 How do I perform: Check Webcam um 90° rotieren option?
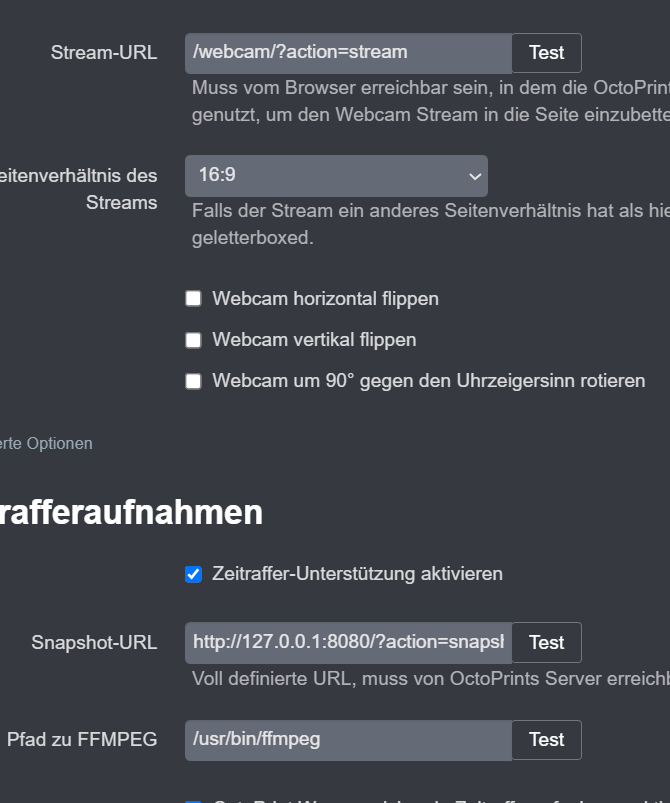click(194, 381)
